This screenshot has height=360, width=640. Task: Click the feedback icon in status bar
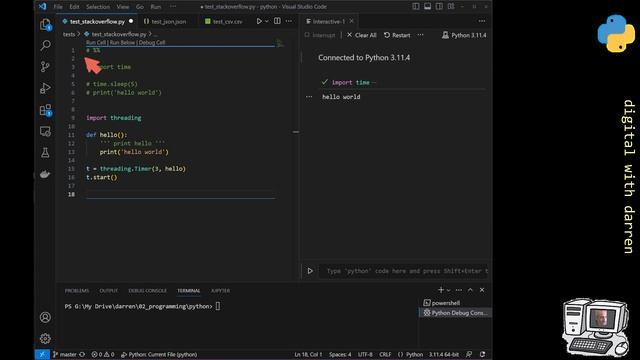click(469, 354)
